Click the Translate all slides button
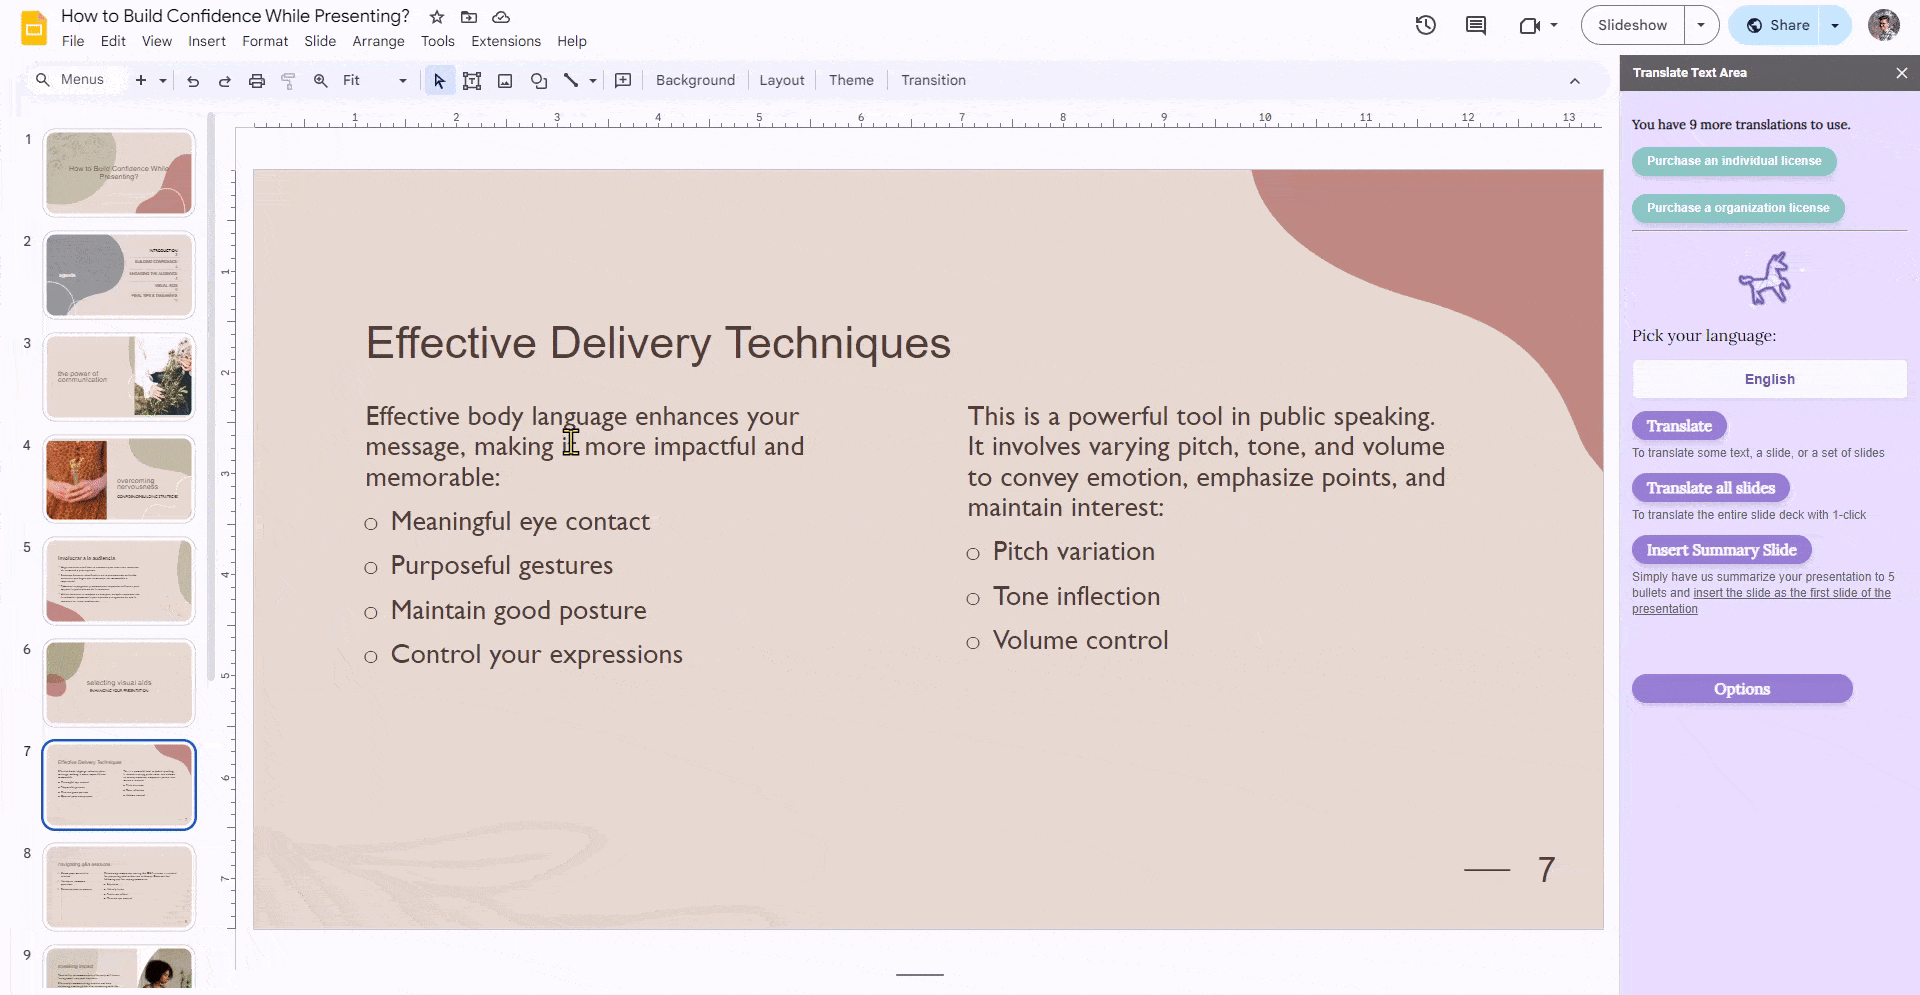Screen dimensions: 1920x995 pyautogui.click(x=1710, y=488)
